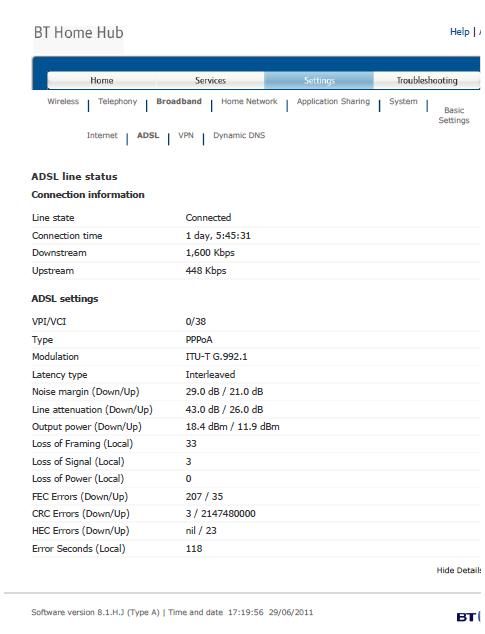Click the Connection information heading
Viewport: 485px width, 634px height.
[88, 194]
